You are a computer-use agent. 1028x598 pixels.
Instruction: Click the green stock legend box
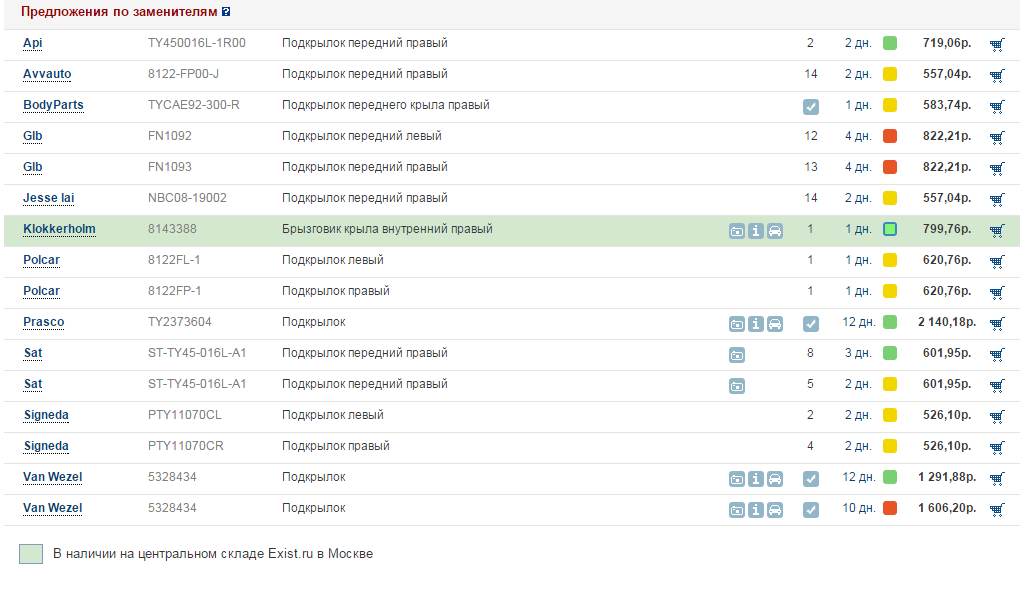pos(31,554)
